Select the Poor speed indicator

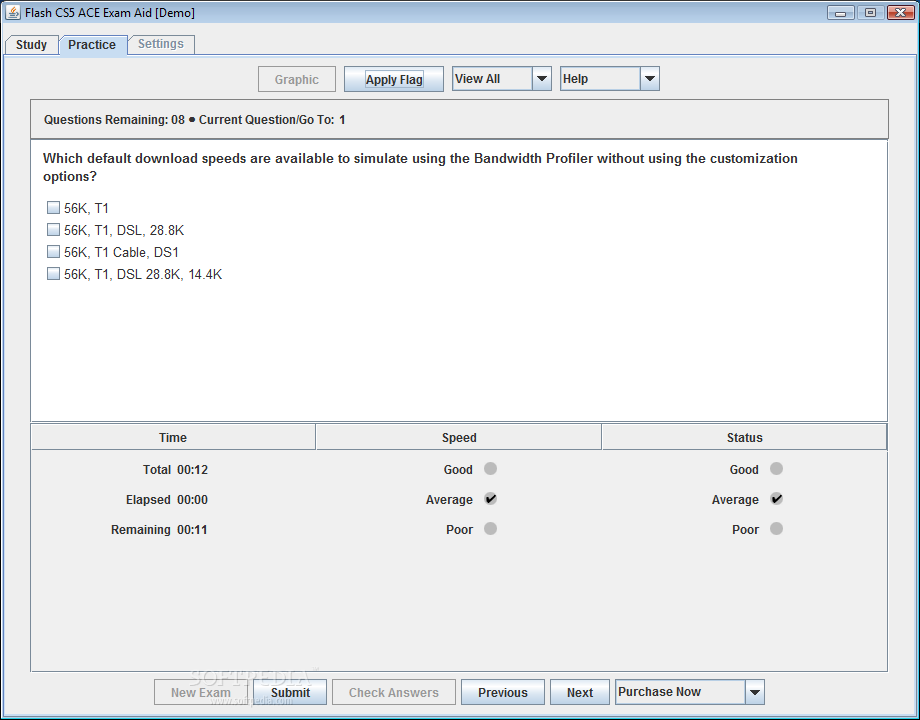(491, 529)
